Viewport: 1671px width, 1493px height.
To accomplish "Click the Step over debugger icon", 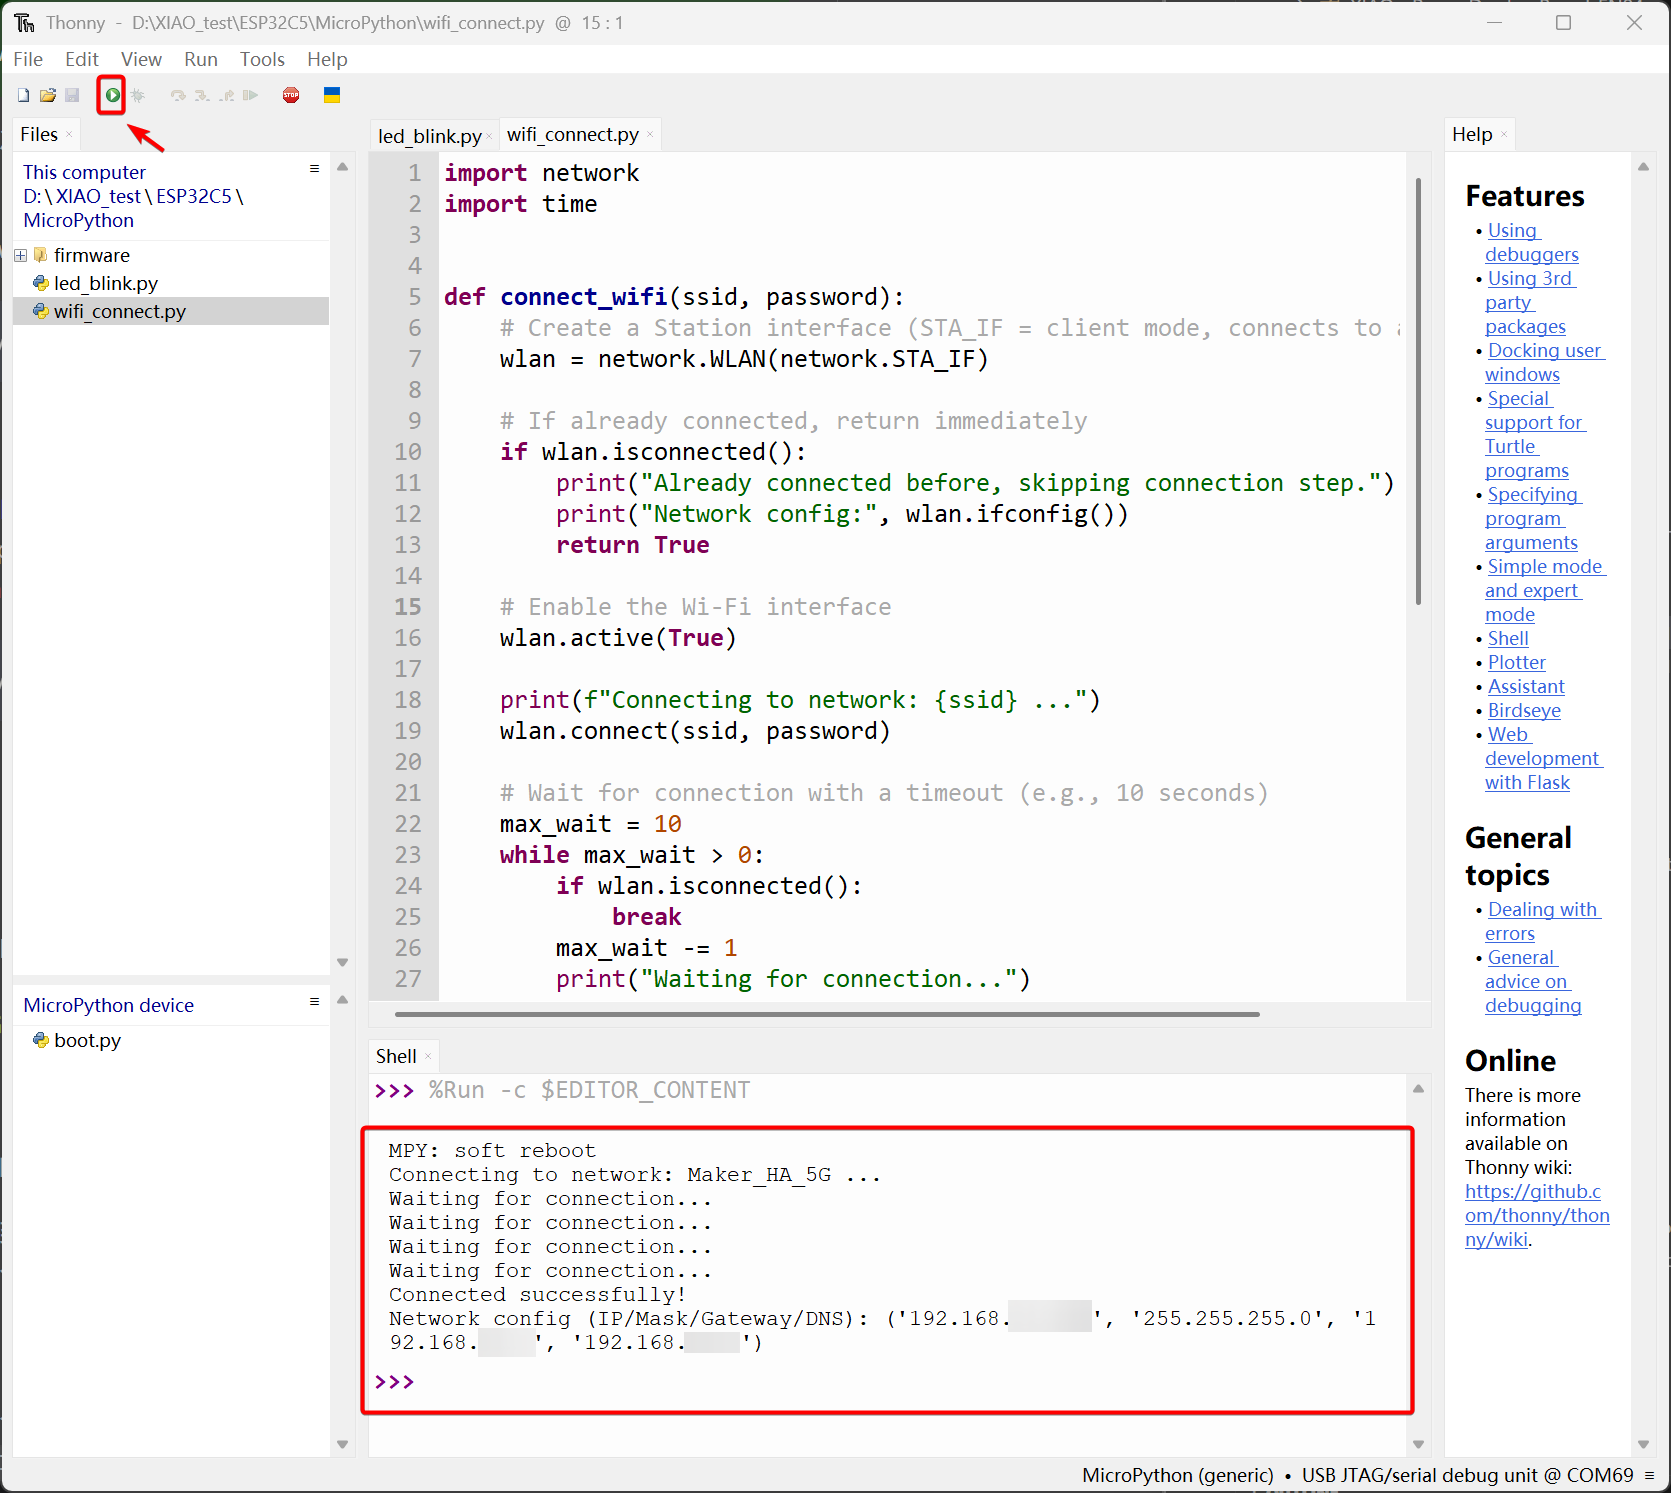I will click(x=178, y=95).
